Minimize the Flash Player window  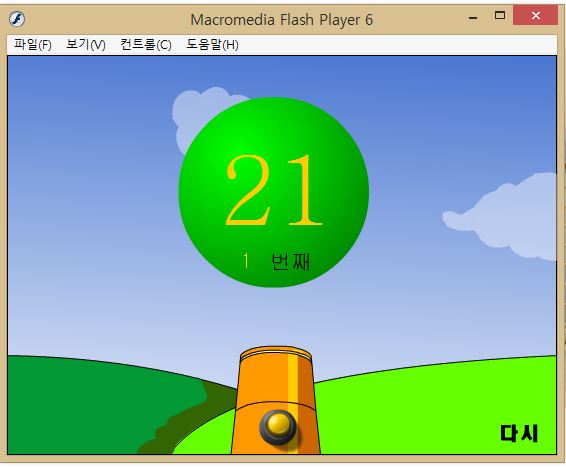473,17
